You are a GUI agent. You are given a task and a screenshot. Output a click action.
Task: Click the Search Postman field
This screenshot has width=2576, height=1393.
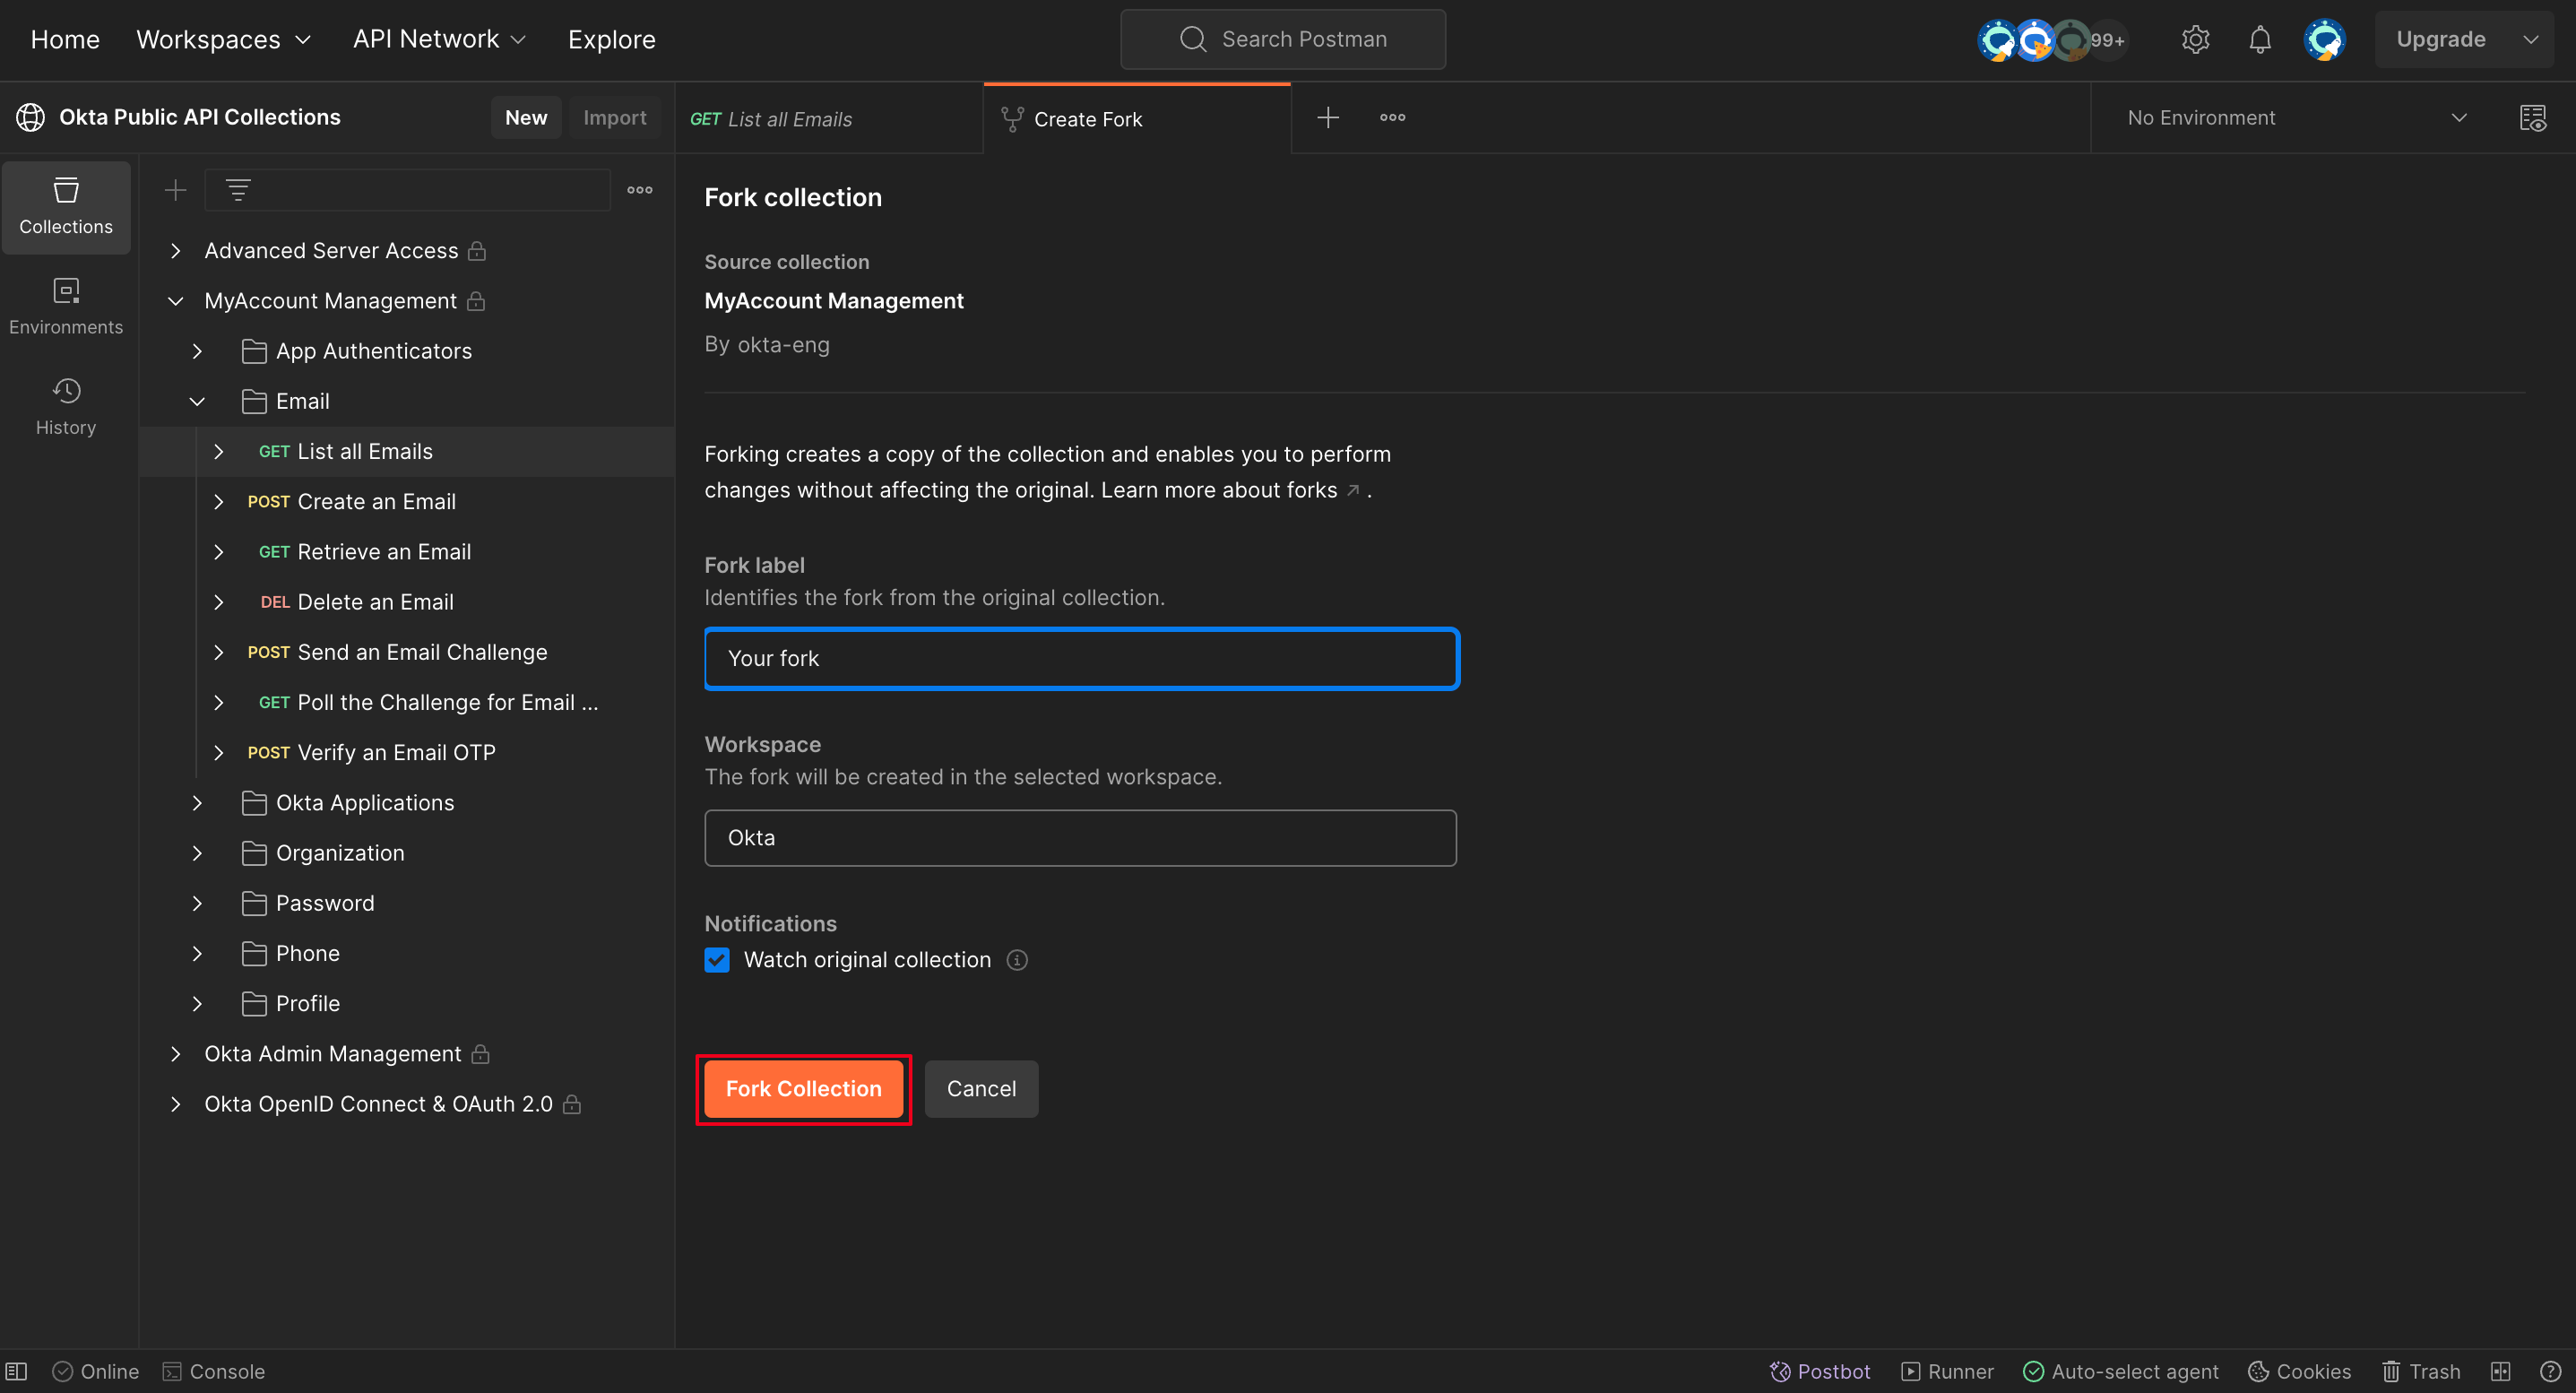pos(1283,39)
